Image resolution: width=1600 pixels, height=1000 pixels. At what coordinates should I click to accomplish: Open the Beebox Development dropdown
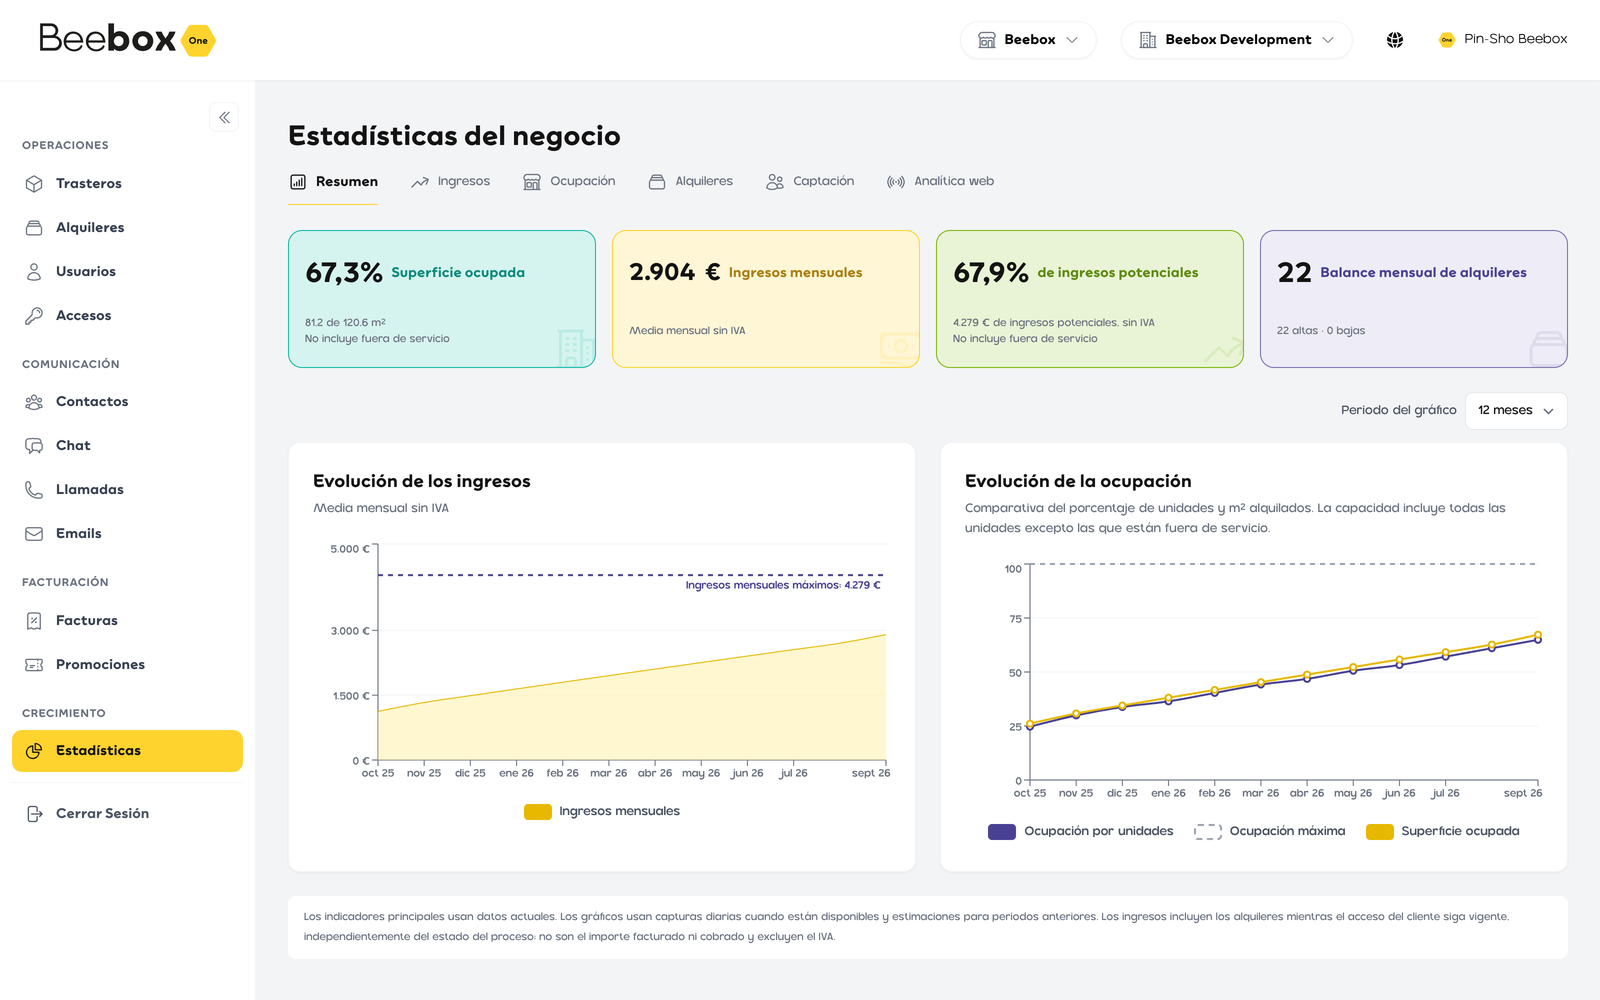(x=1236, y=40)
